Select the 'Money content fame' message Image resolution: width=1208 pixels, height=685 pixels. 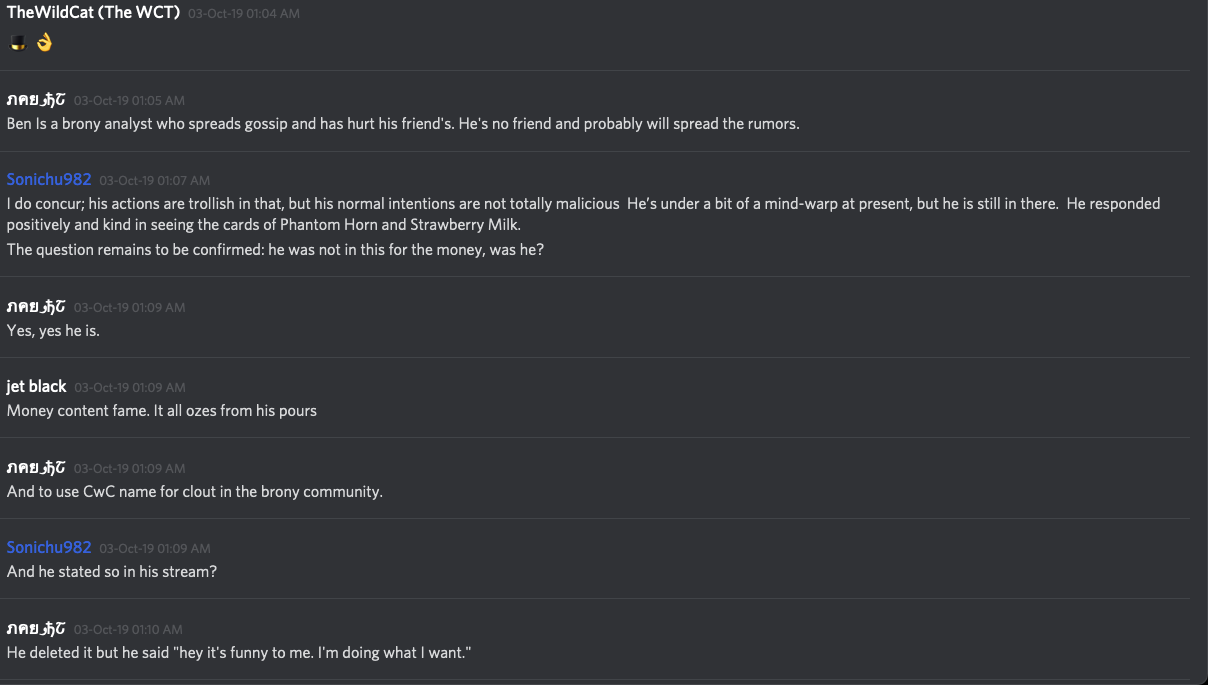coord(161,410)
